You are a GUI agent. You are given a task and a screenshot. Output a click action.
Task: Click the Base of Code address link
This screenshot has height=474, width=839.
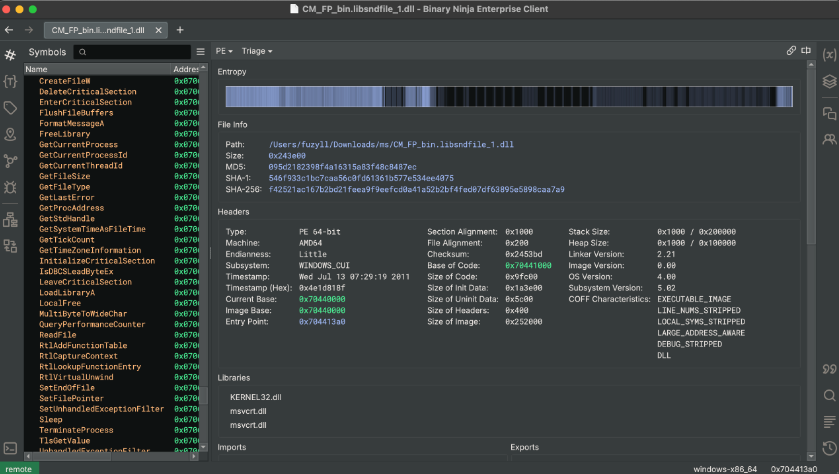tap(527, 265)
